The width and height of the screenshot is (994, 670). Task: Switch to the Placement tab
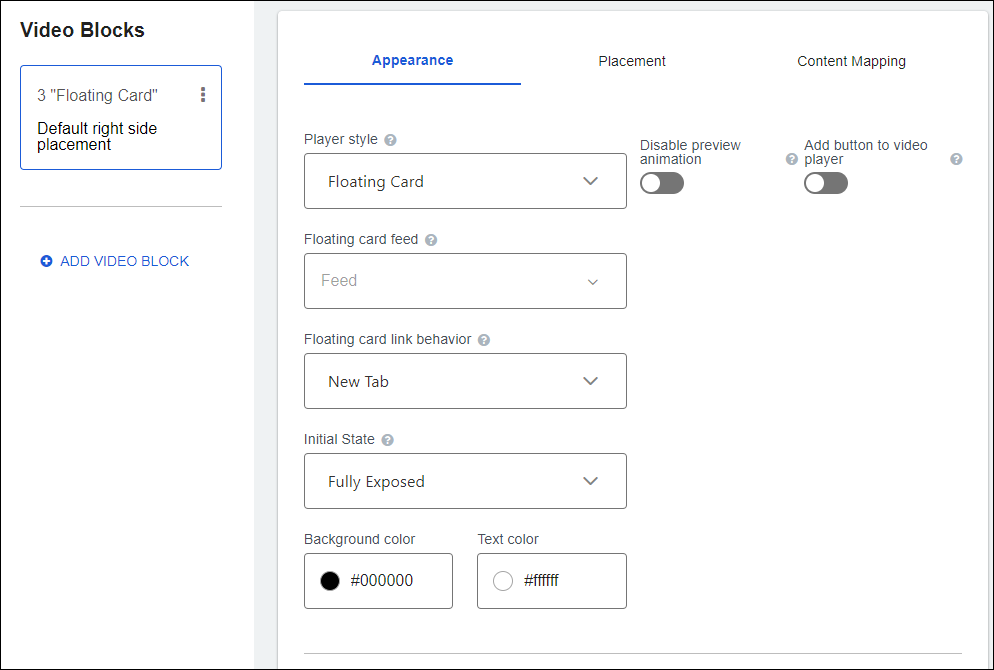point(632,61)
